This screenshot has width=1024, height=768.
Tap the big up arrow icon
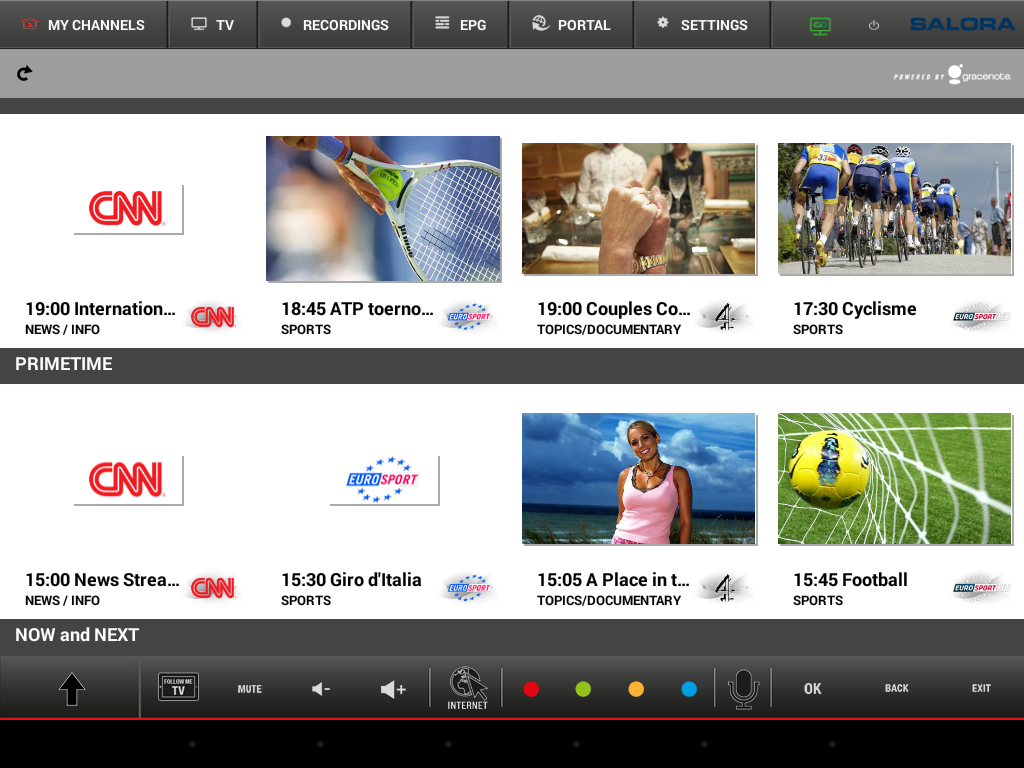tap(72, 689)
